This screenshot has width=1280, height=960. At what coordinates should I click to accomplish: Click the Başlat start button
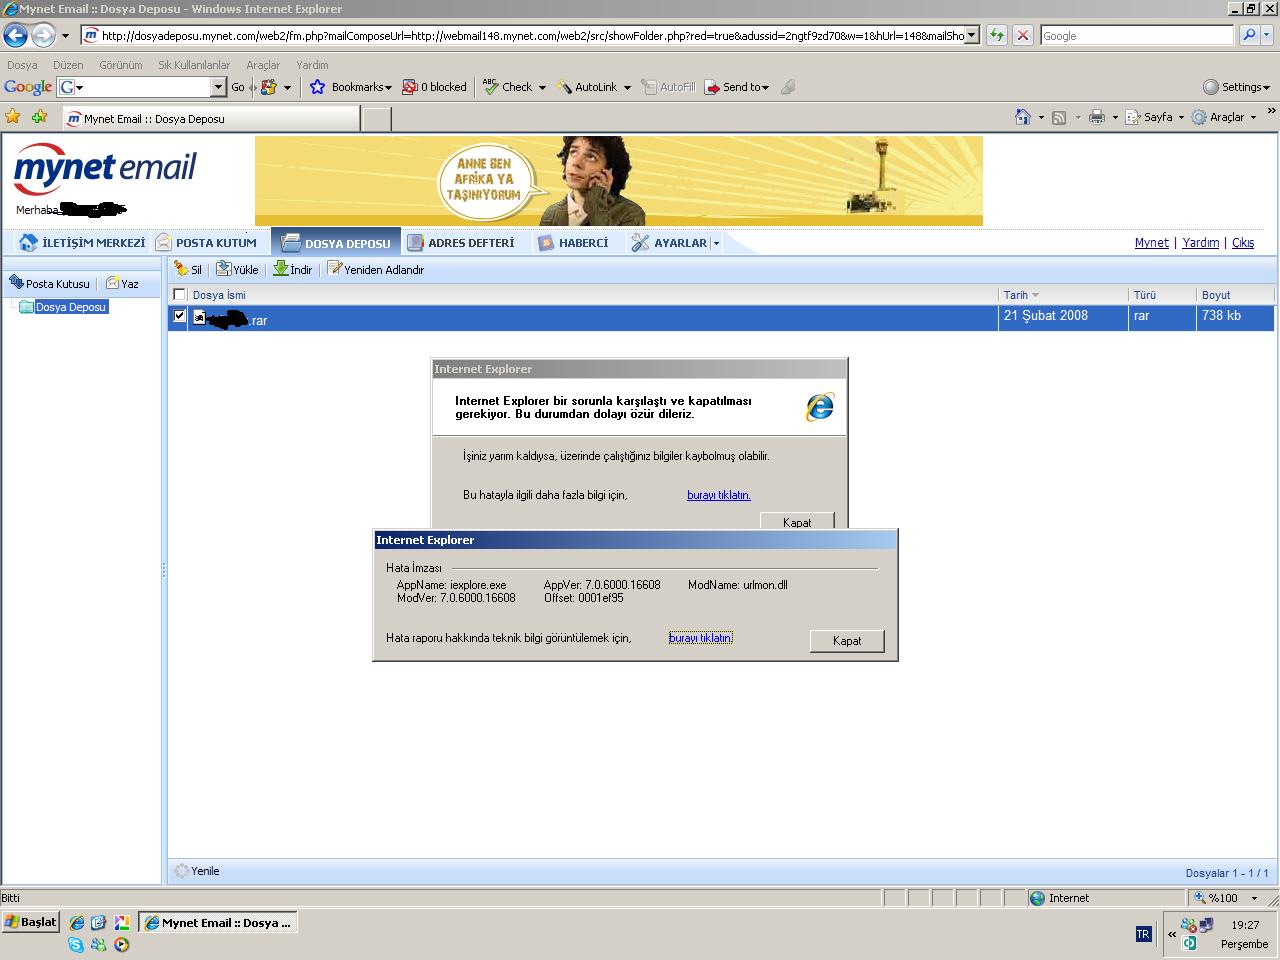(x=31, y=922)
